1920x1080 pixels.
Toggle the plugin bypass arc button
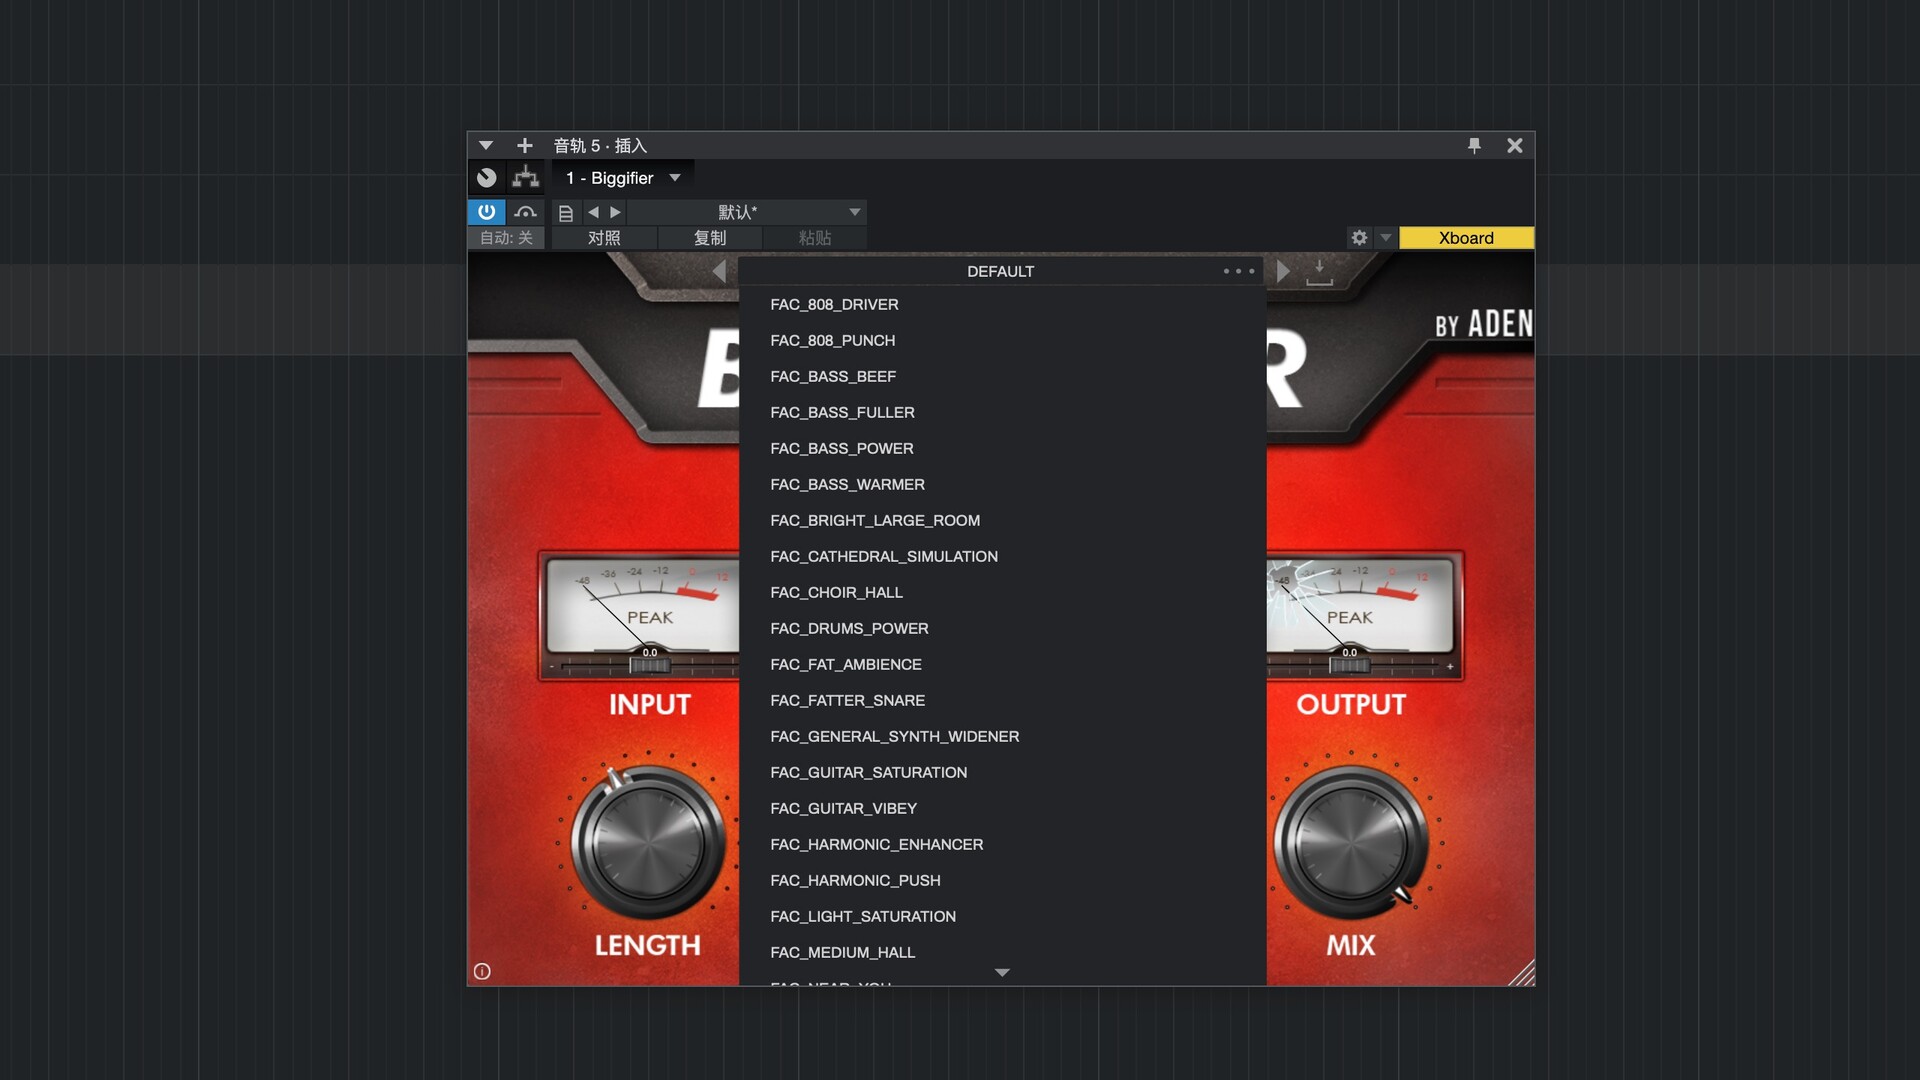525,212
